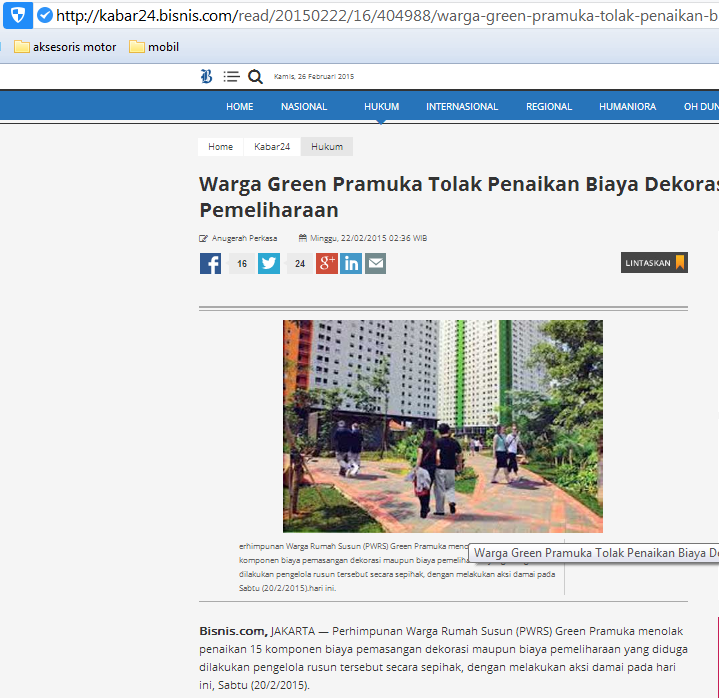Click the verified checkmark badge beside URL
The width and height of the screenshot is (719, 698).
click(x=44, y=16)
